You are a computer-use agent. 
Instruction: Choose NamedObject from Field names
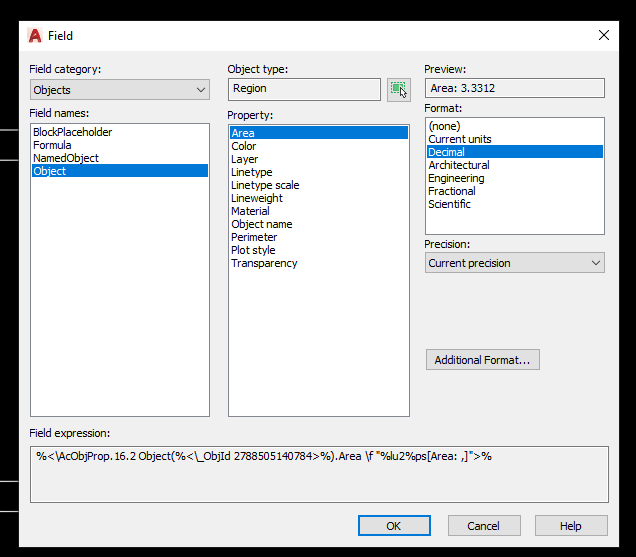point(66,158)
